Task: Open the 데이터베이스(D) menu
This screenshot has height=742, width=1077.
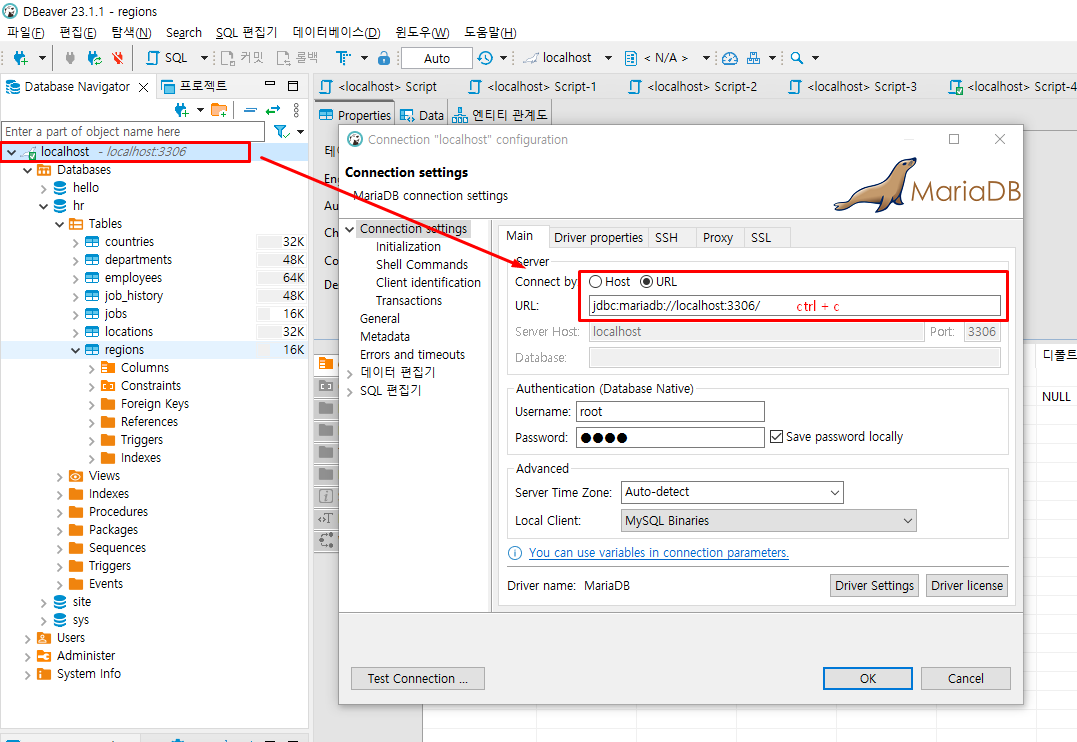Action: 337,32
